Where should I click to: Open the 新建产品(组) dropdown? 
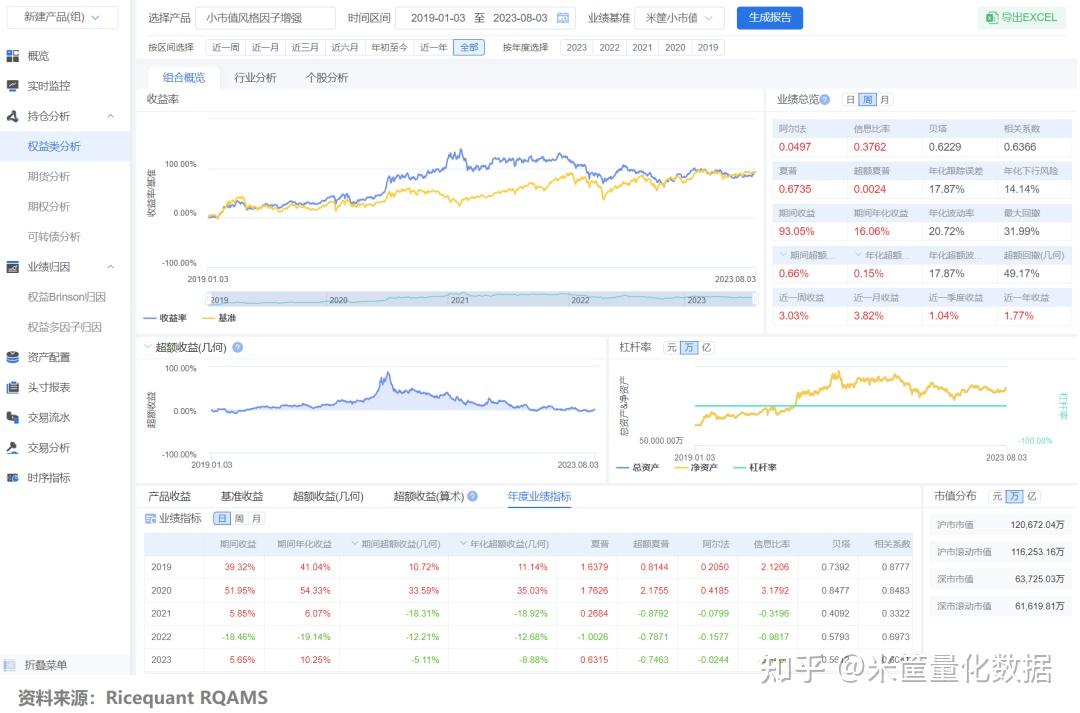[60, 17]
